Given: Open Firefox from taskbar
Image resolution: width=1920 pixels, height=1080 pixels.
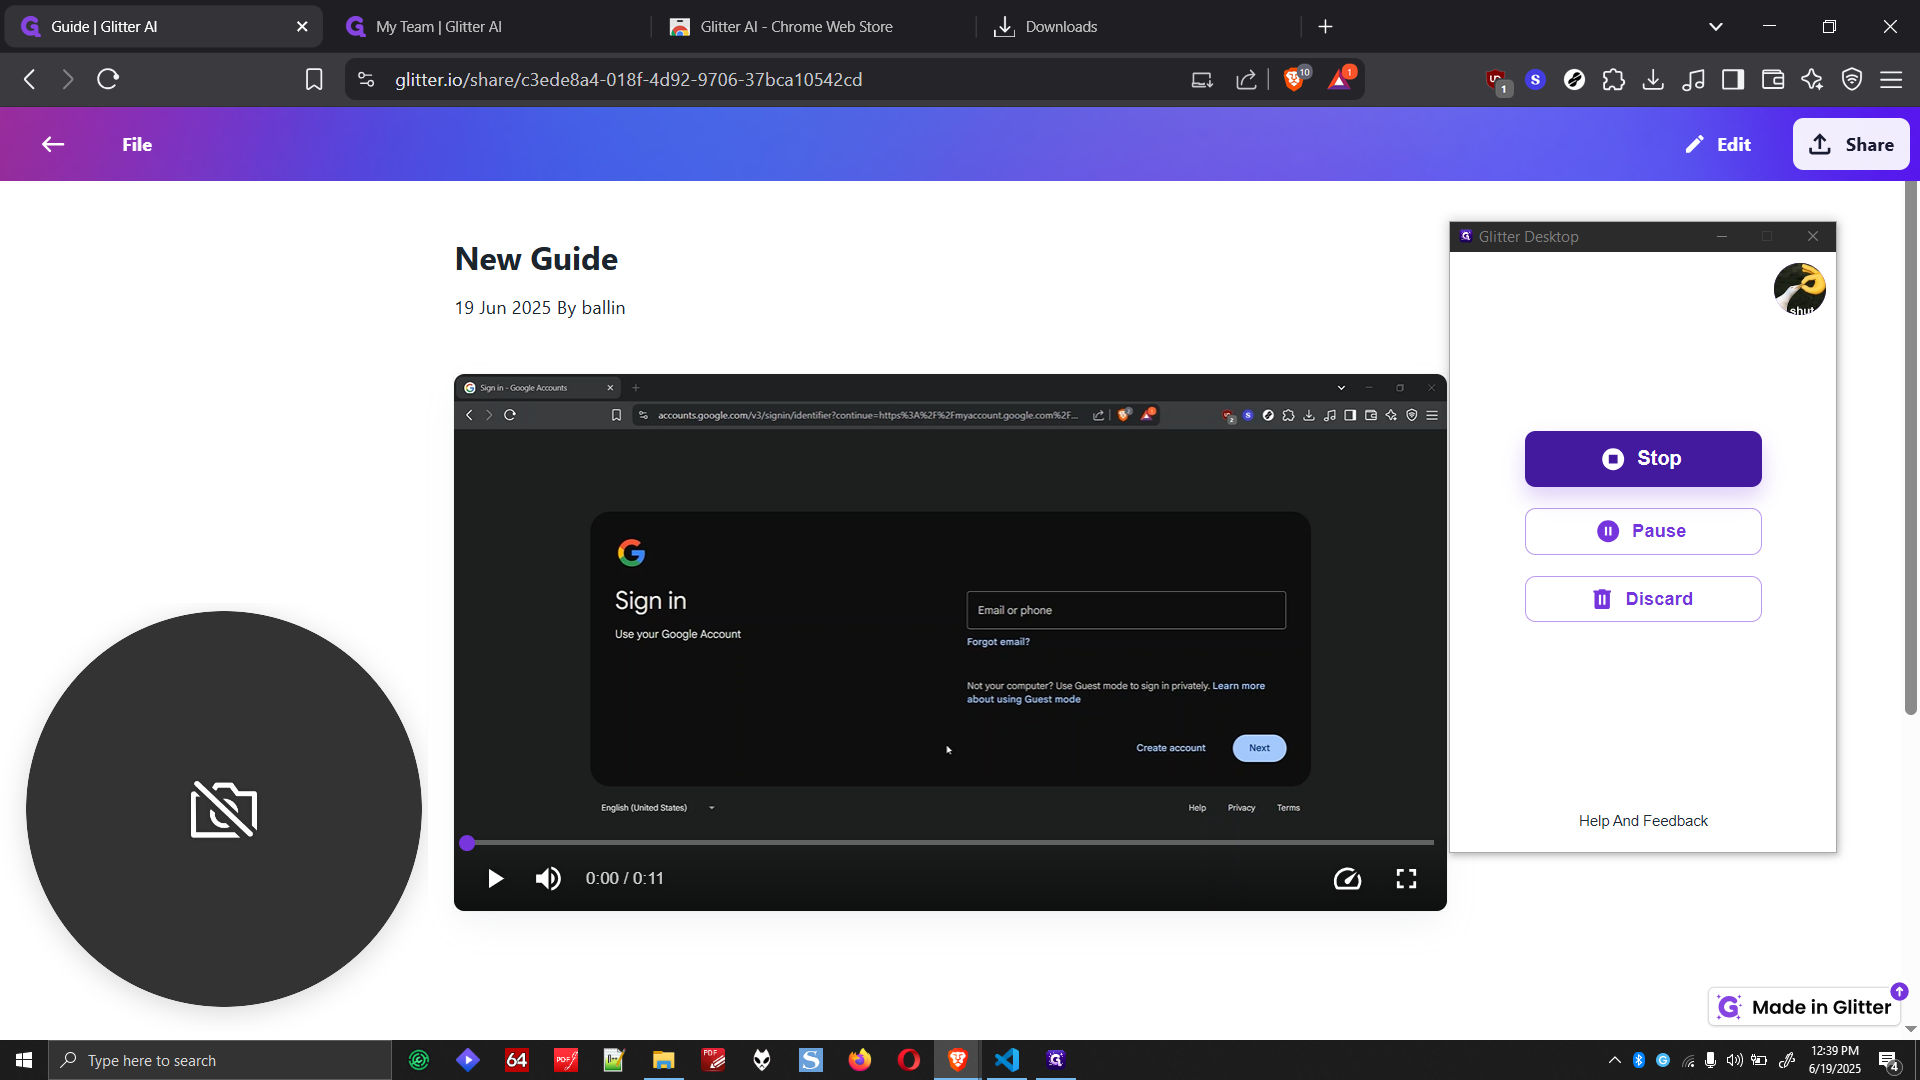Looking at the screenshot, I should [x=860, y=1060].
